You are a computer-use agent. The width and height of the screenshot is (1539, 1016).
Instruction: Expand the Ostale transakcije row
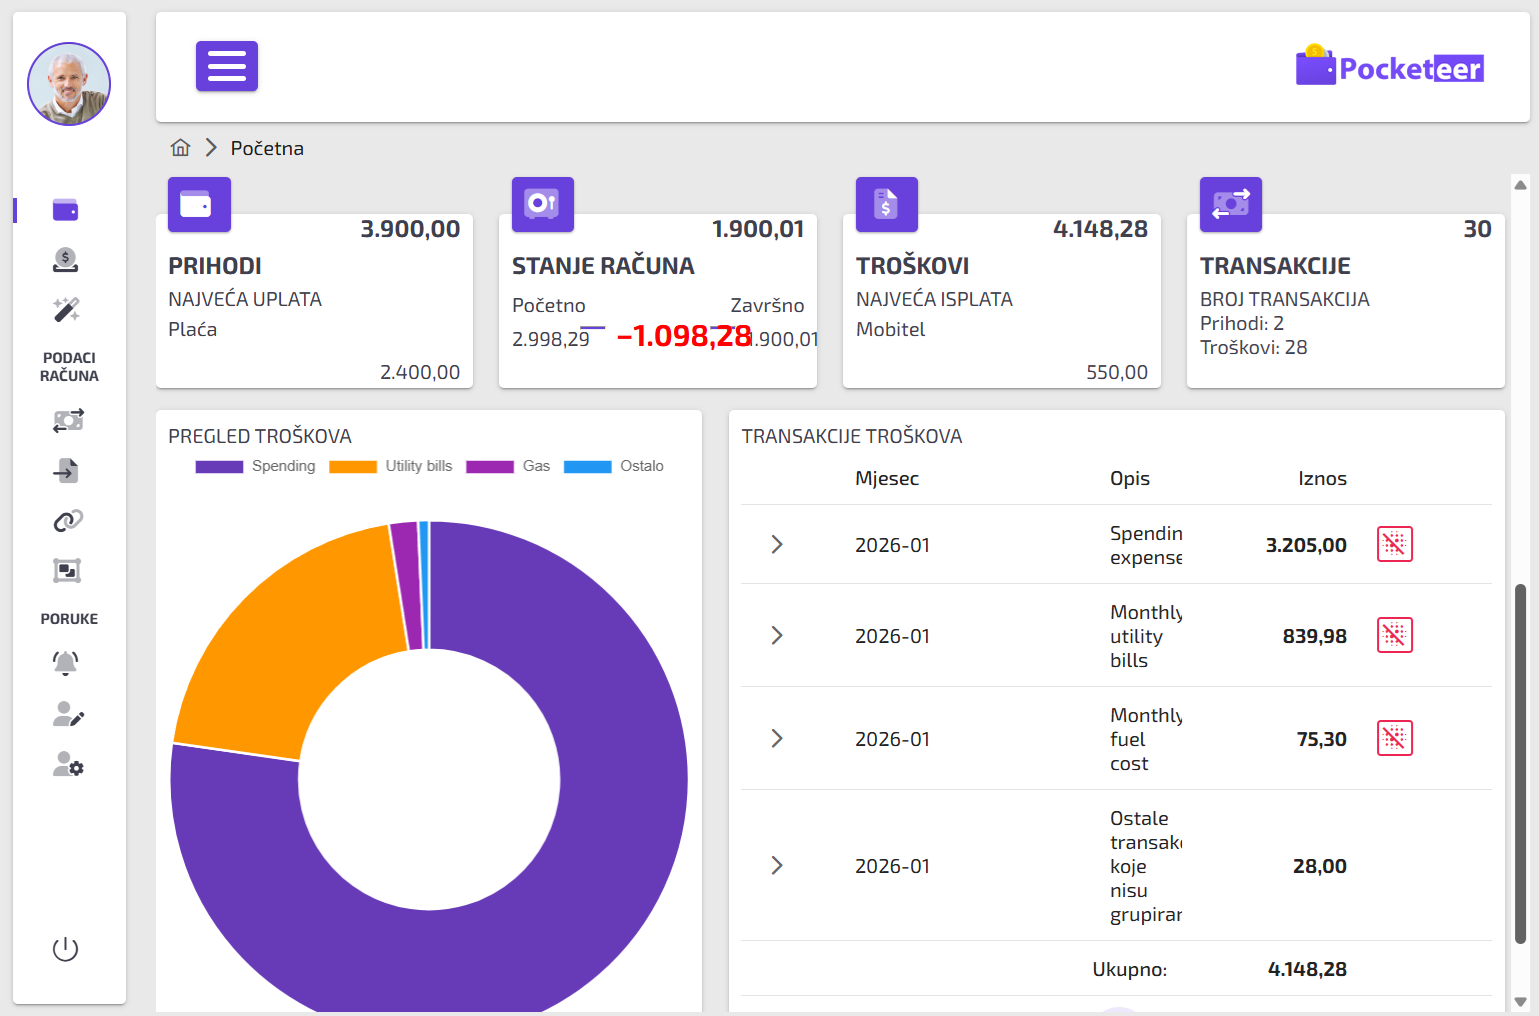[x=777, y=865]
